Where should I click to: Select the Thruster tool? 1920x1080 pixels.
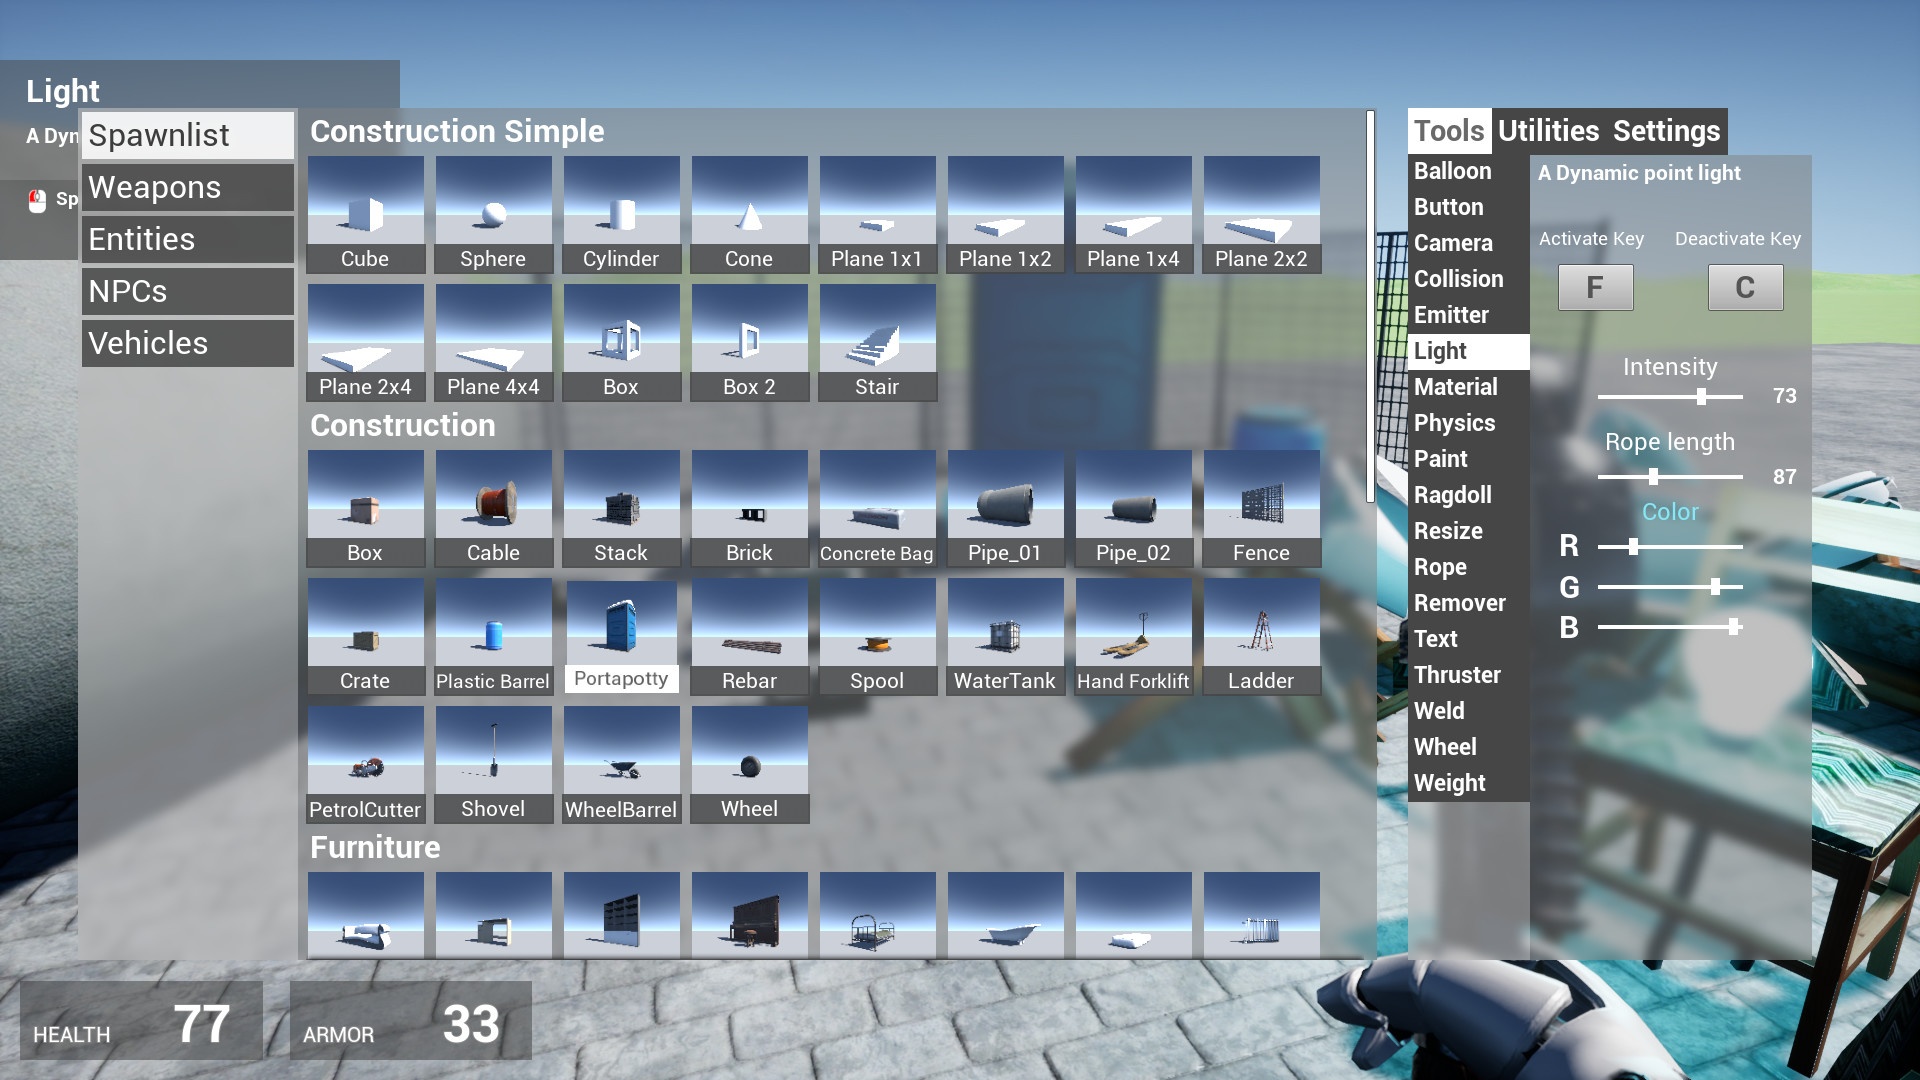coord(1457,675)
